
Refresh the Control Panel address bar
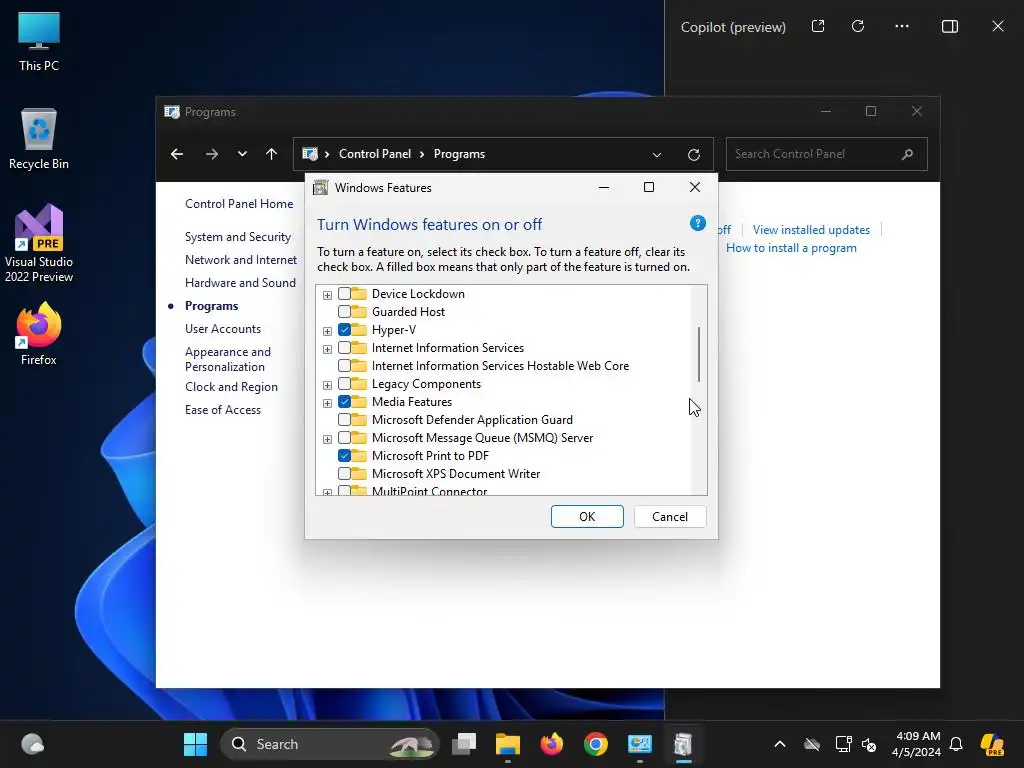694,155
